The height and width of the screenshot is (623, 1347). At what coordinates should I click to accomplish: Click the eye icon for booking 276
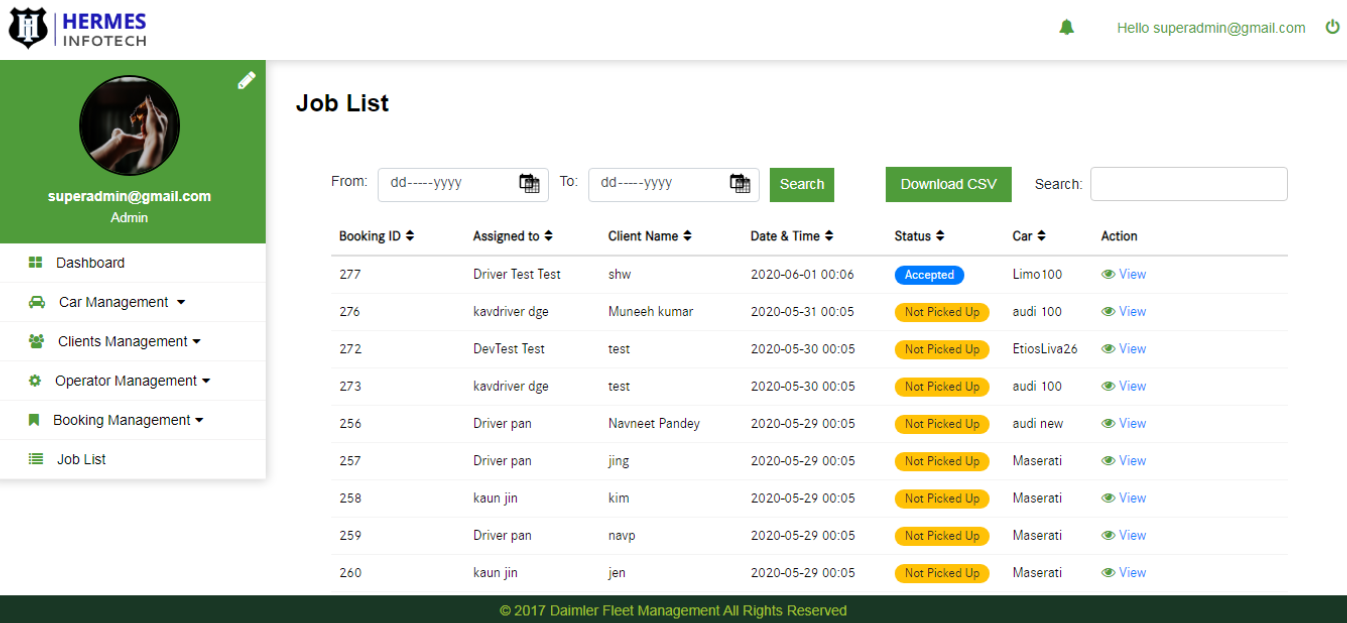1108,311
